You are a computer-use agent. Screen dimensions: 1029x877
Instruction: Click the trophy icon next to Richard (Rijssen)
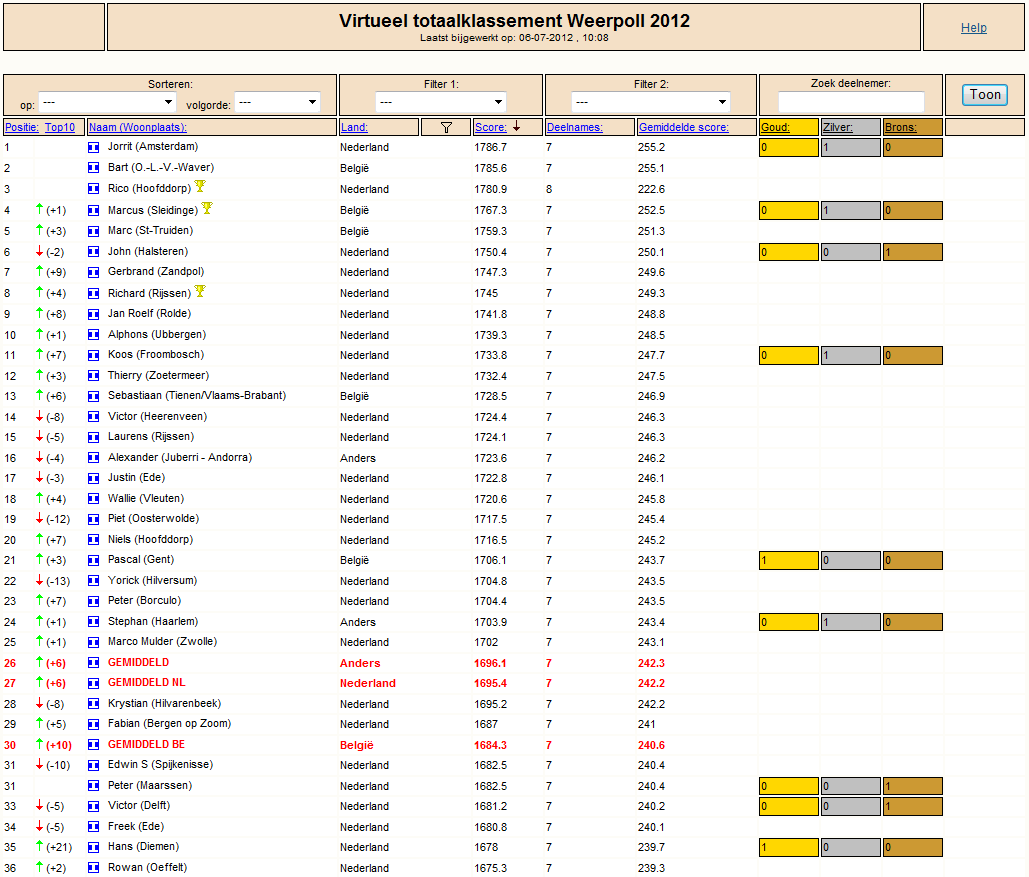(200, 291)
